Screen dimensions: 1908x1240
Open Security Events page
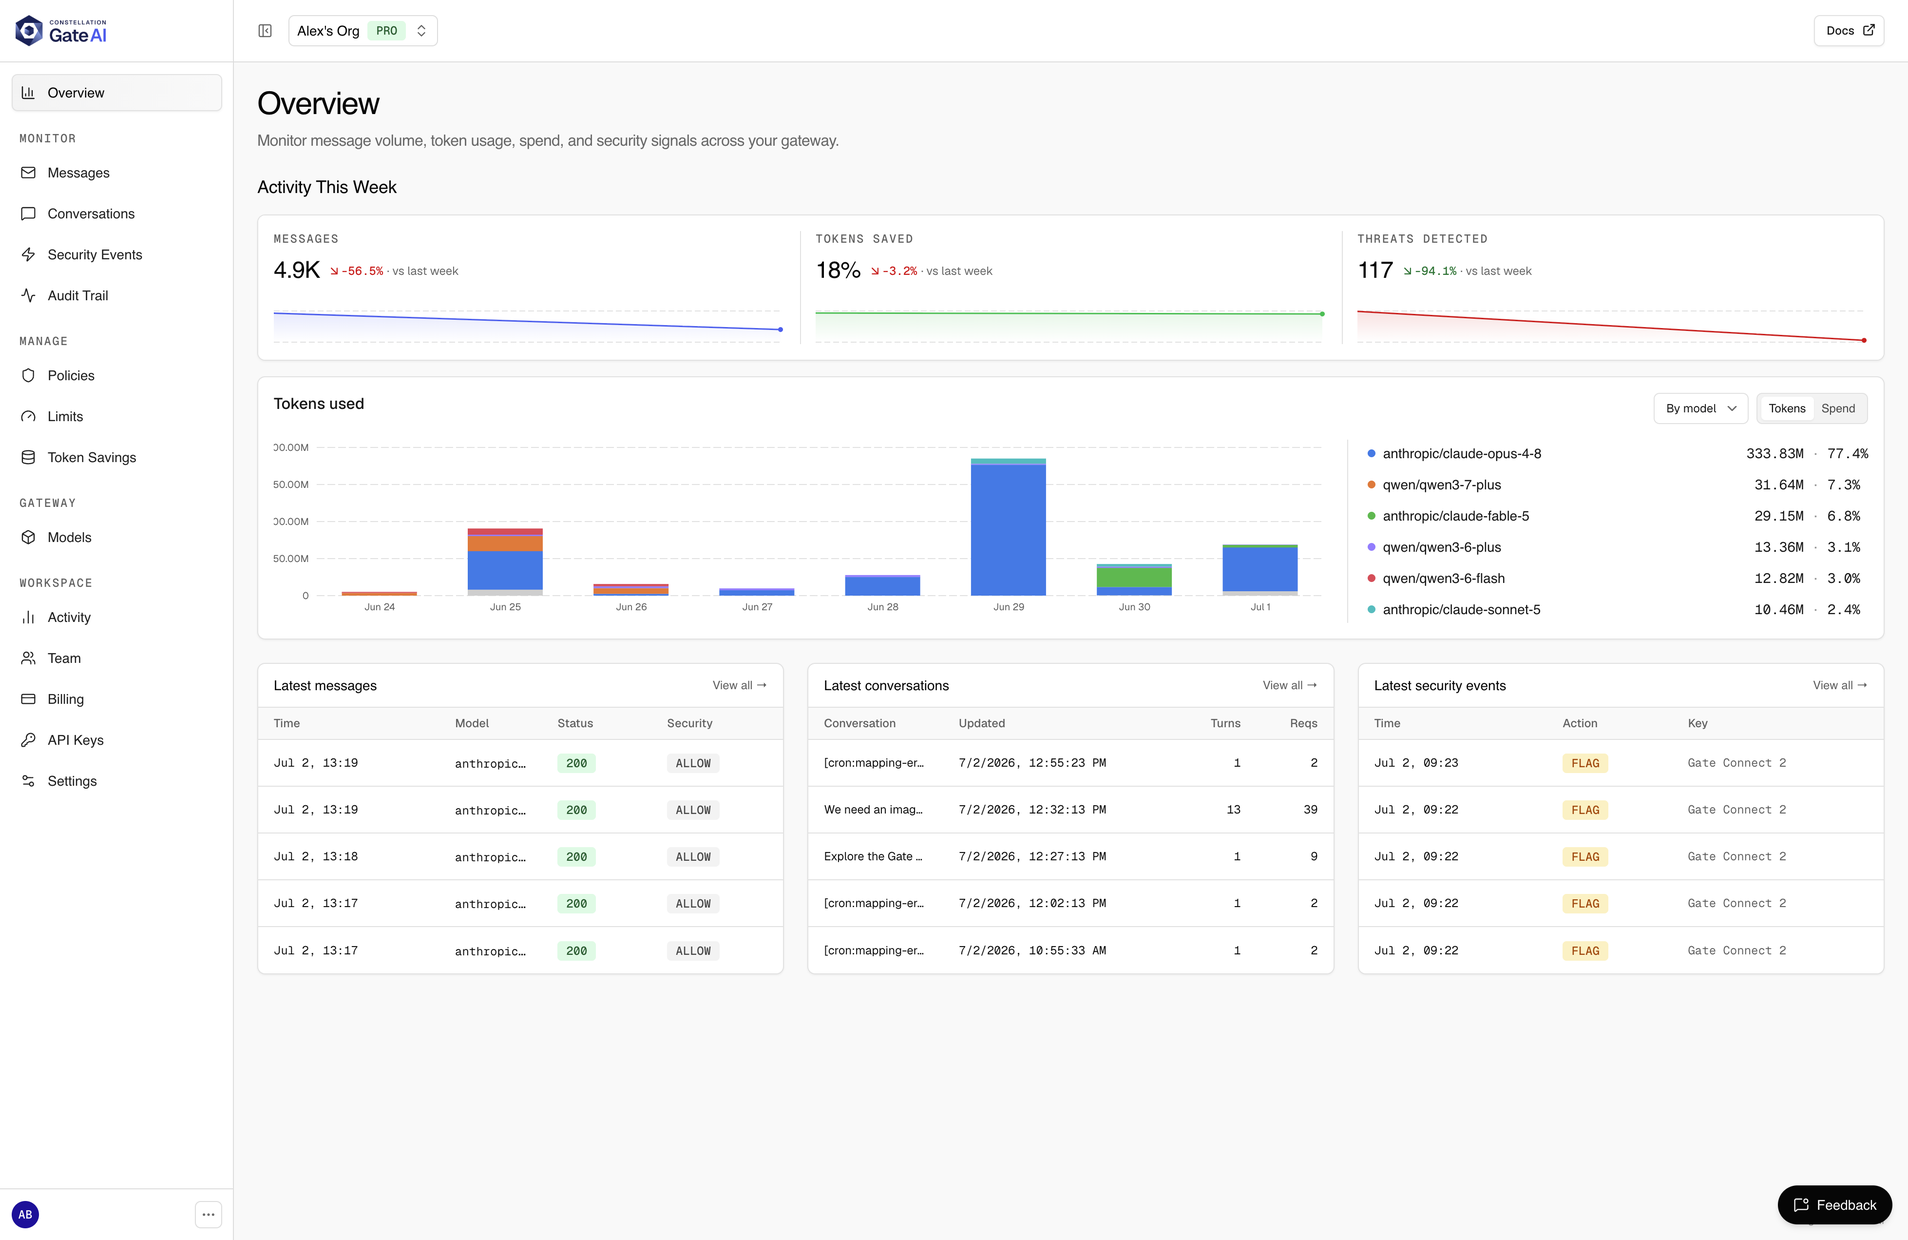(117, 255)
